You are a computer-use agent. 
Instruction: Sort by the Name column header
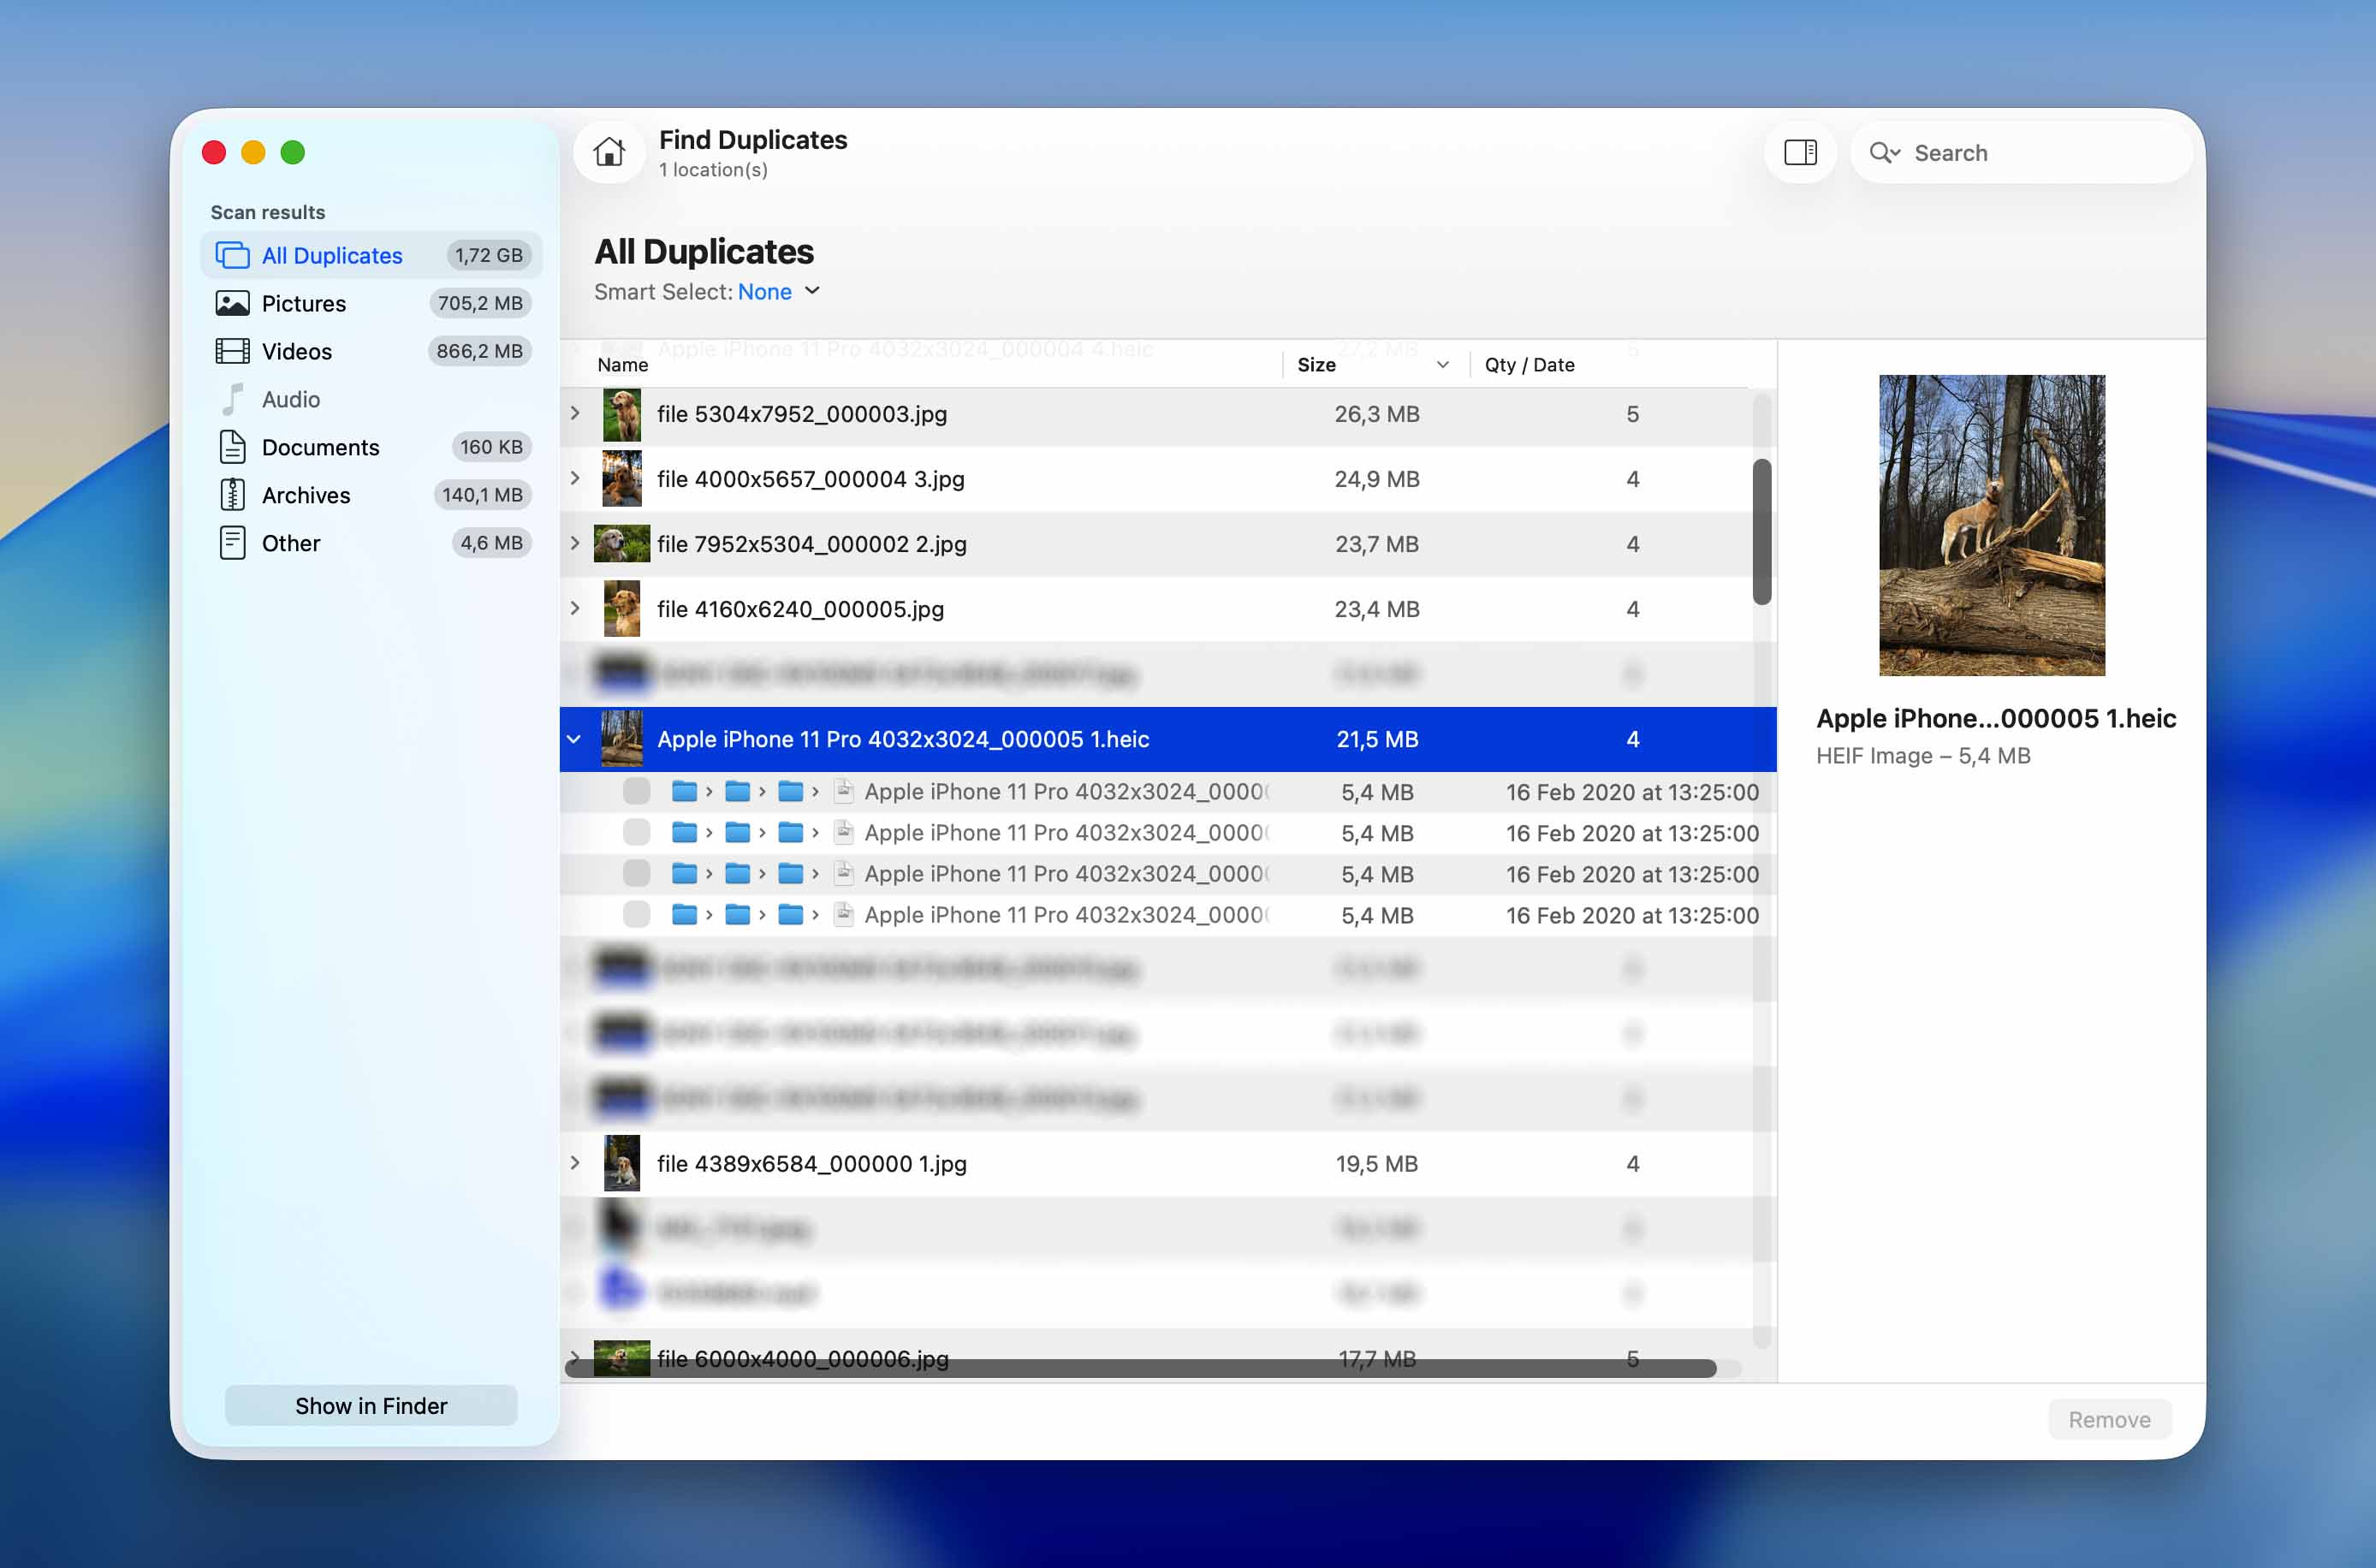click(622, 365)
